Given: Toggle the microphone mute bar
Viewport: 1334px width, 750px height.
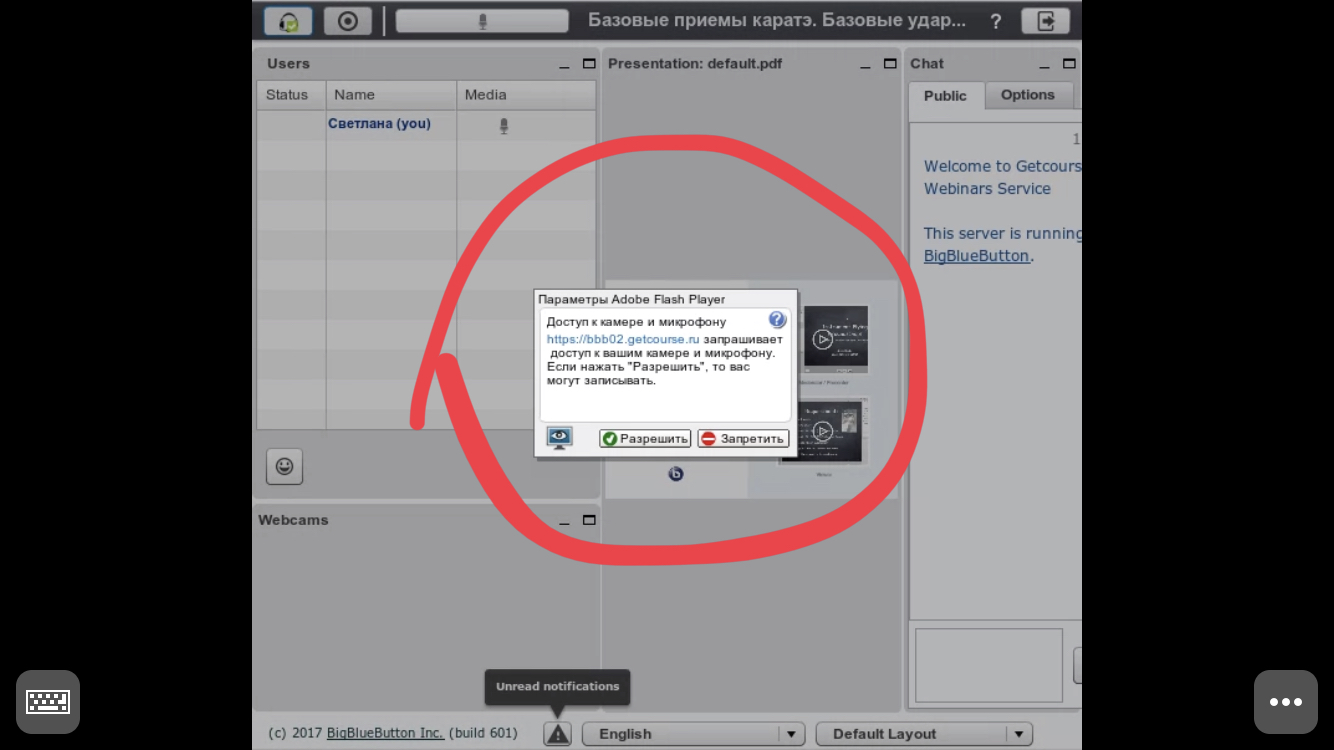Looking at the screenshot, I should click(482, 21).
